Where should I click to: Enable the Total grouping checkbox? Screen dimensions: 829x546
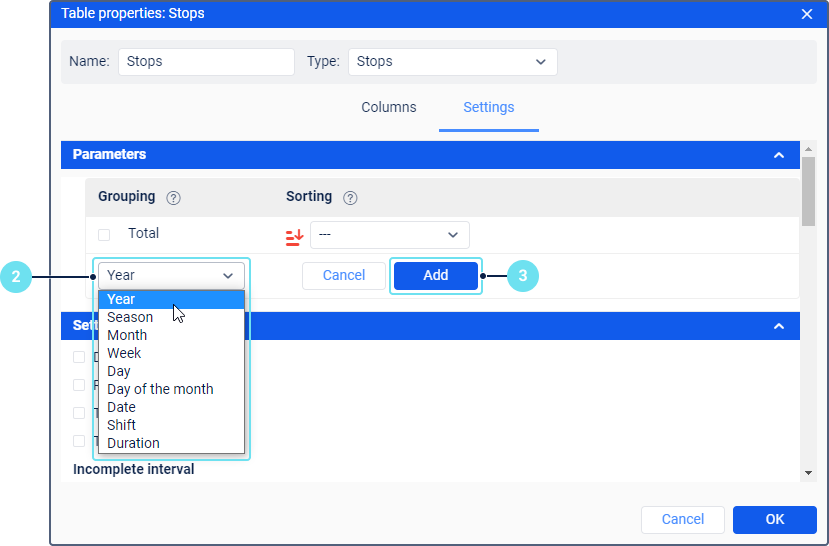click(104, 235)
